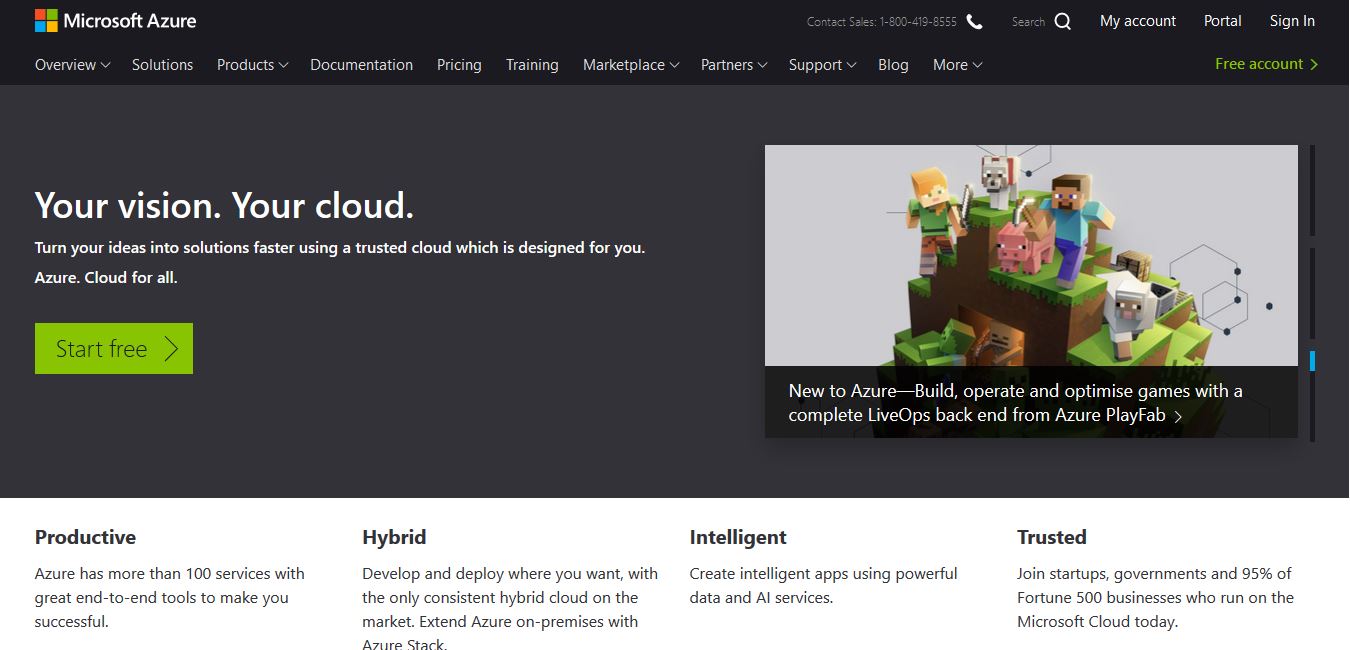
Task: Click the chevron inside the Start free button
Action: click(x=171, y=348)
